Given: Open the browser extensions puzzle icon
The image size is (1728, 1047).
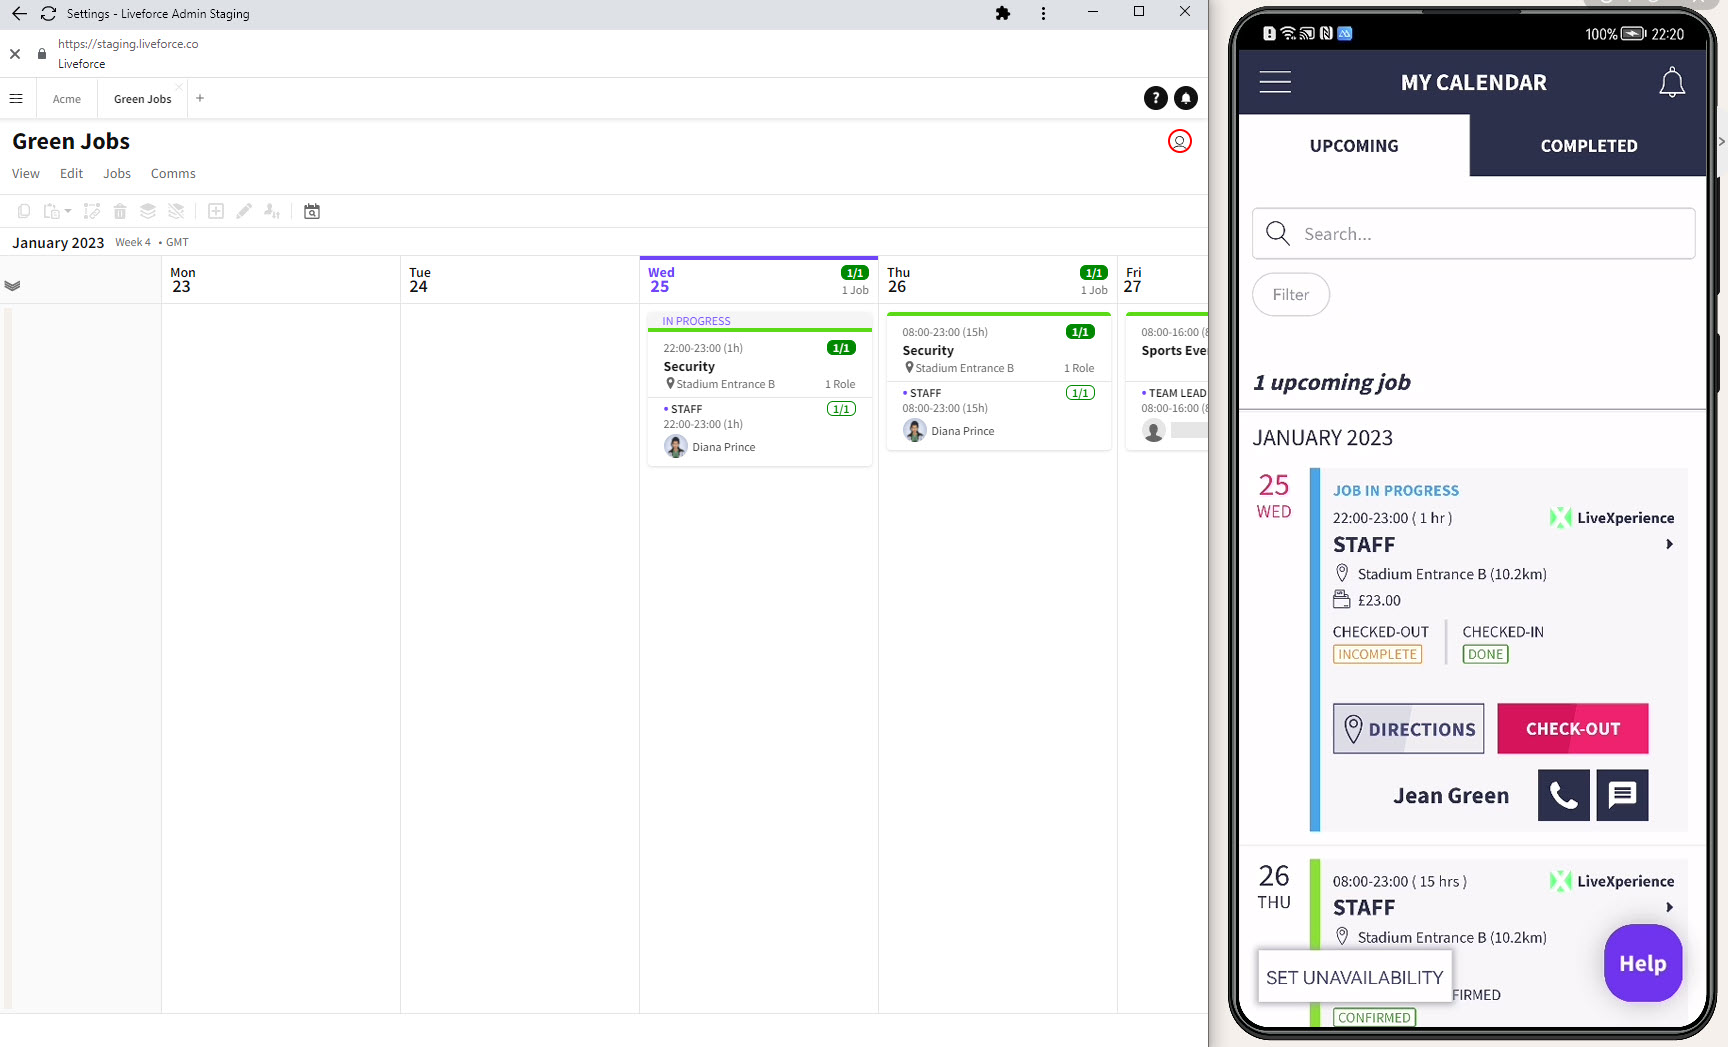Looking at the screenshot, I should tap(1003, 14).
